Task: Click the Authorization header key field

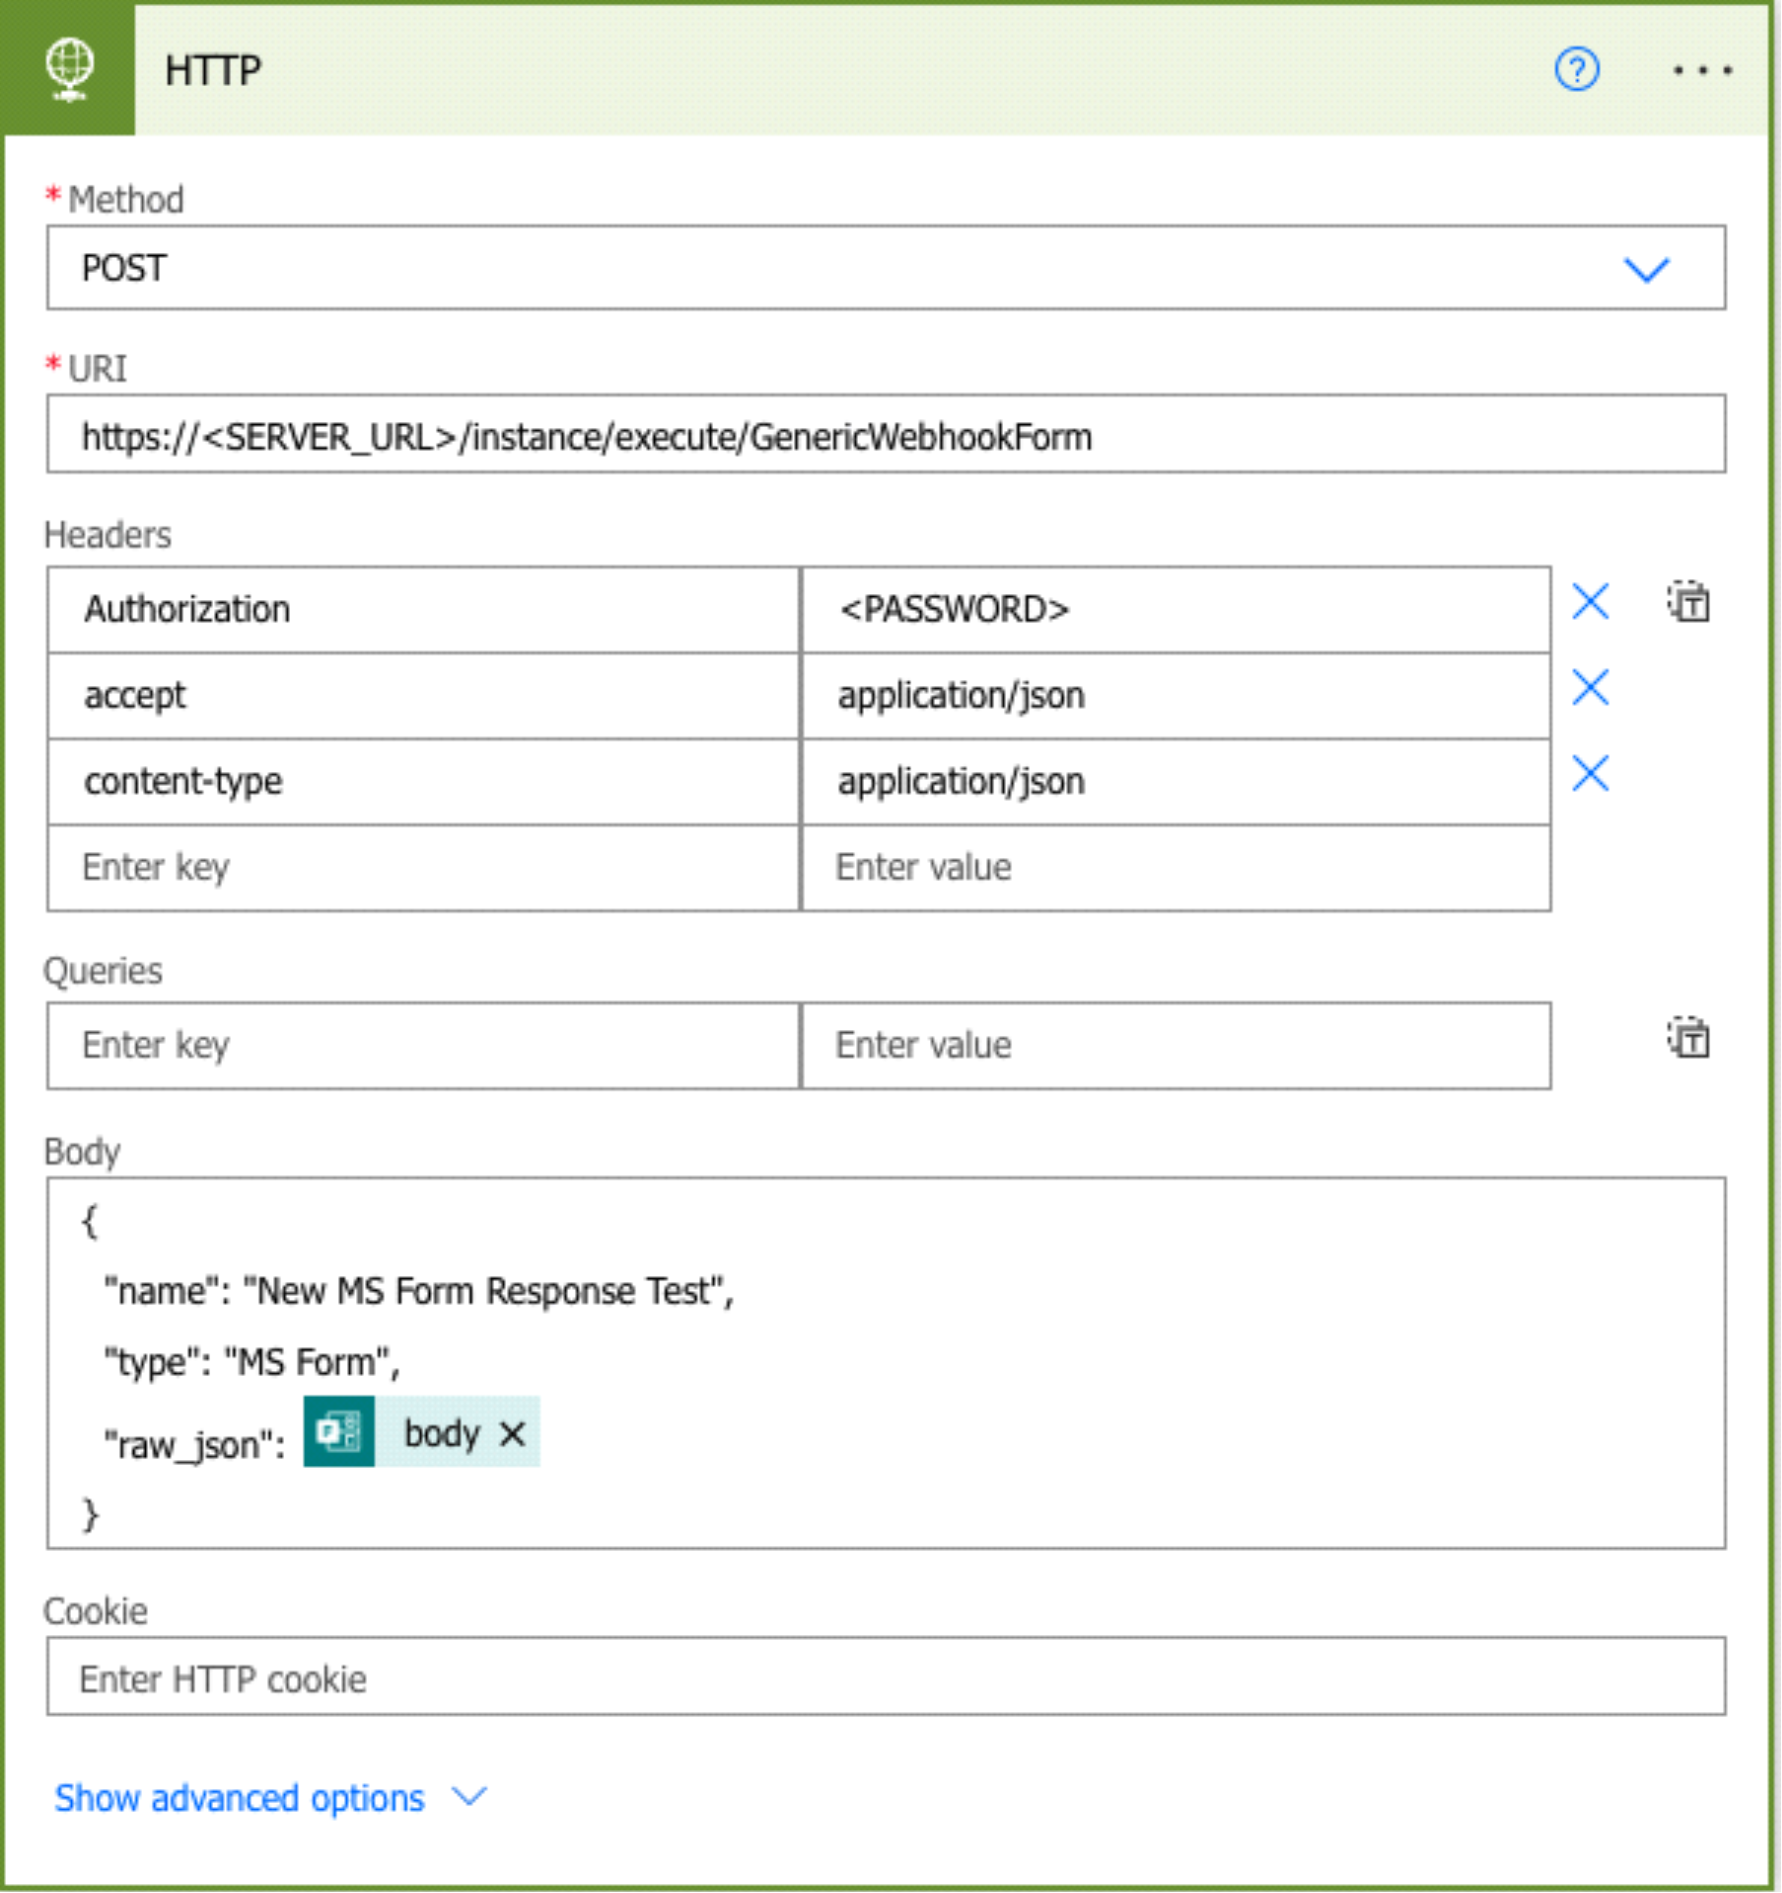Action: [x=422, y=609]
